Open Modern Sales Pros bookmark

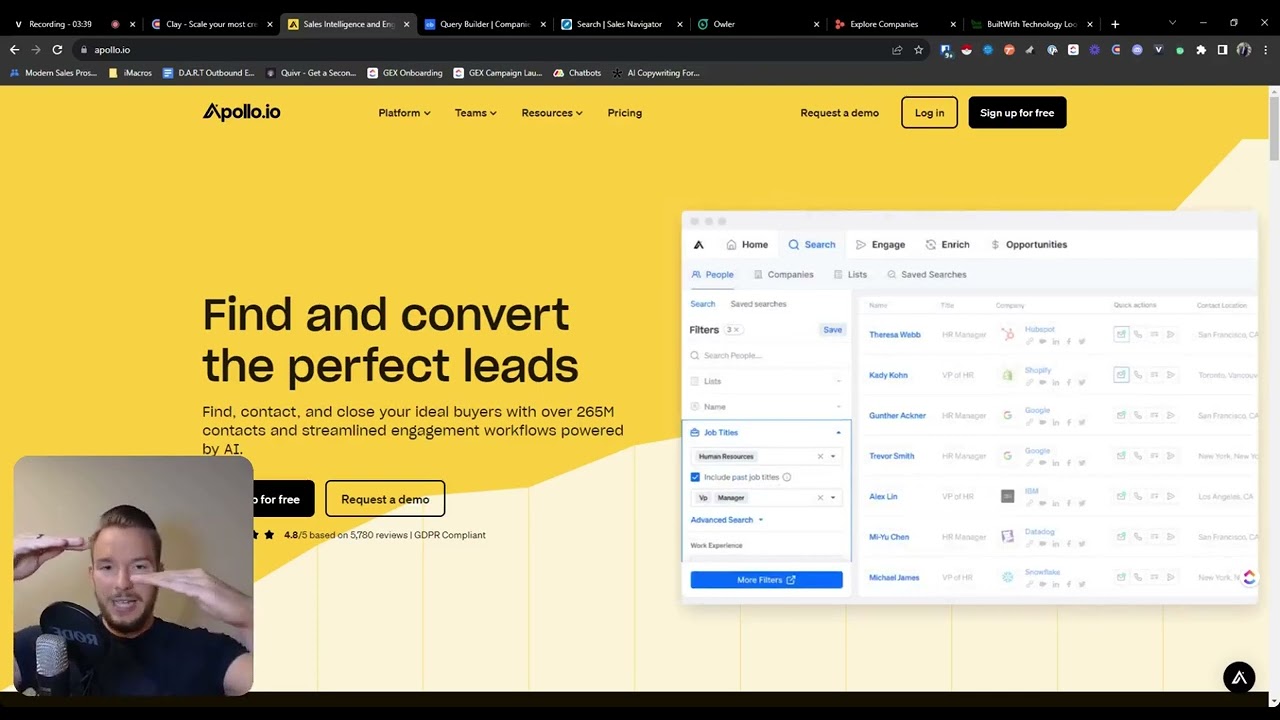click(x=53, y=73)
